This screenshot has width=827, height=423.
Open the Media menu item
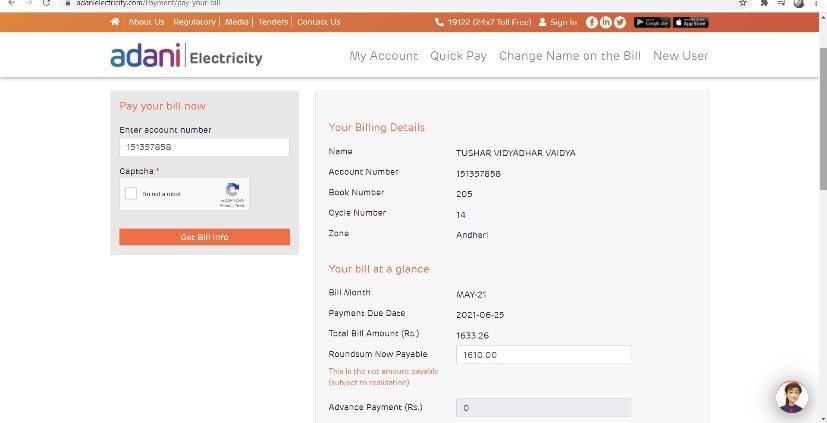tap(236, 22)
